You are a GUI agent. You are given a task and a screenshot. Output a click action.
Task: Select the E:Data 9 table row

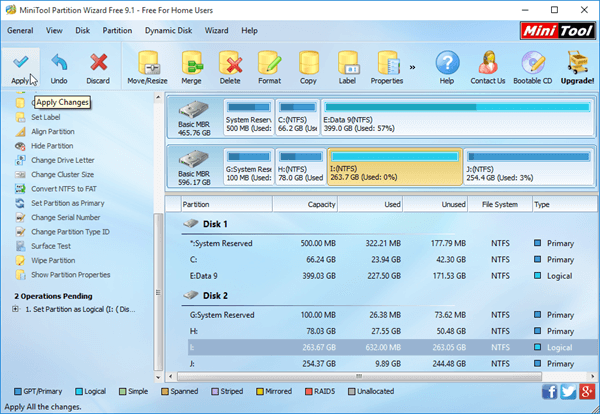[x=392, y=276]
